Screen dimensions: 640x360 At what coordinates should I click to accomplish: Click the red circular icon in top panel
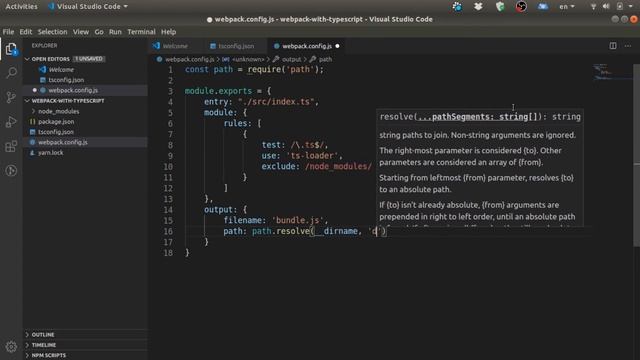(521, 7)
